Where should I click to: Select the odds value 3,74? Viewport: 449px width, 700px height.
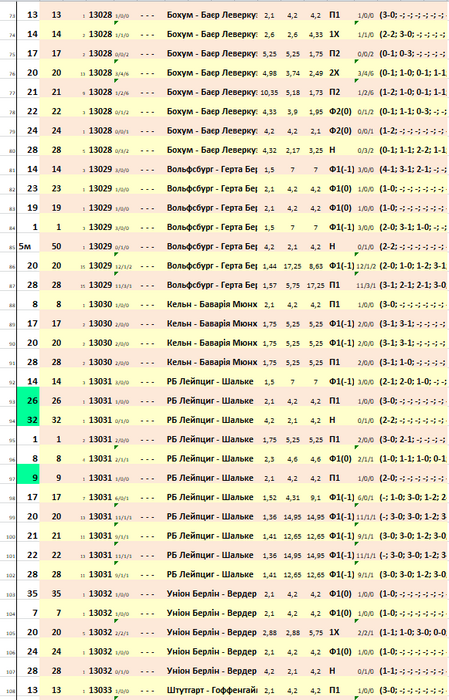click(292, 73)
